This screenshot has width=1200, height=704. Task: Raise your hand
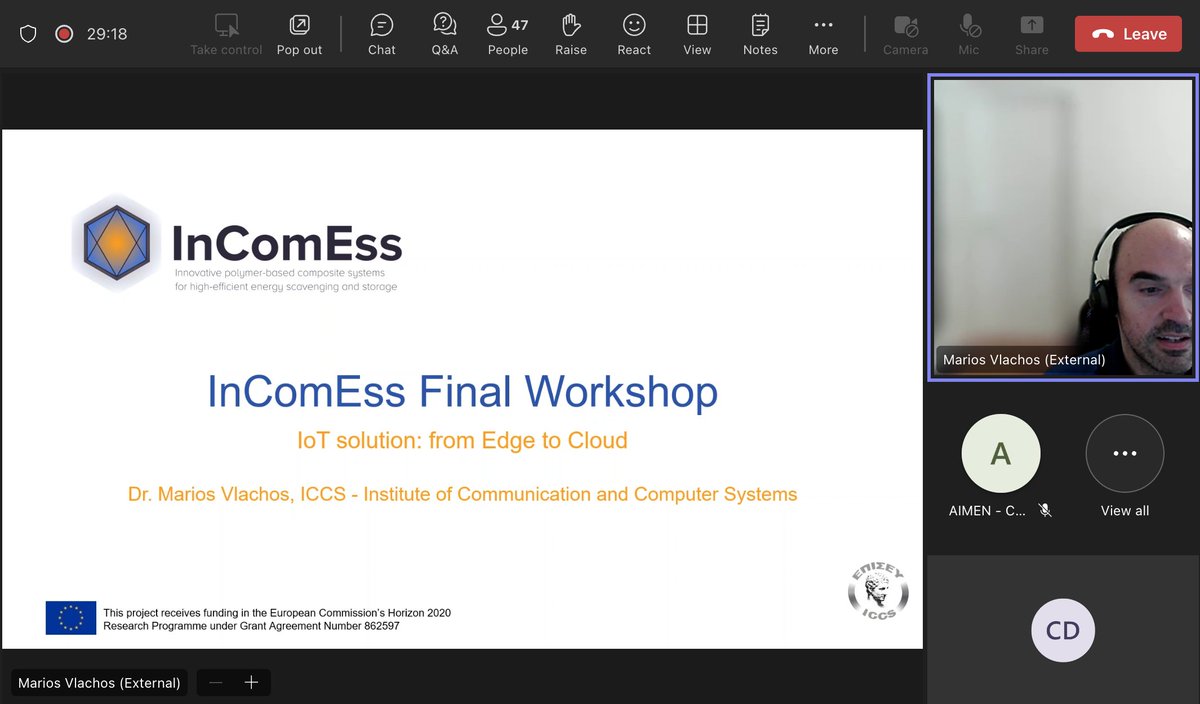tap(570, 33)
